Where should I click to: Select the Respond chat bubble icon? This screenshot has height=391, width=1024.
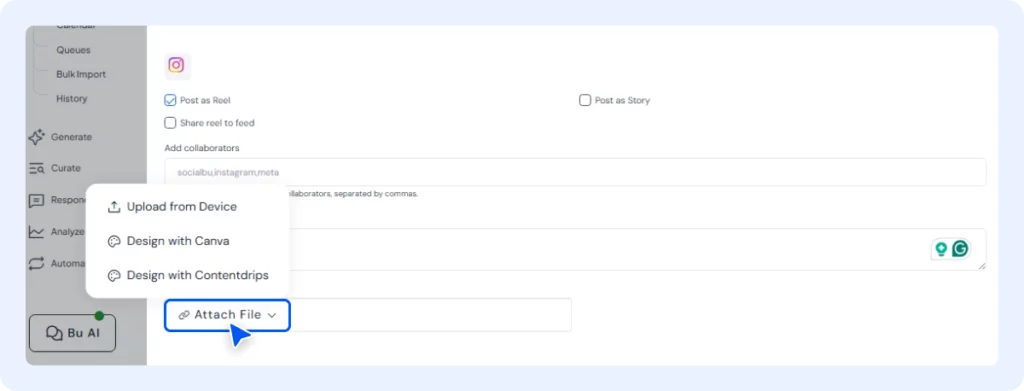click(x=37, y=200)
